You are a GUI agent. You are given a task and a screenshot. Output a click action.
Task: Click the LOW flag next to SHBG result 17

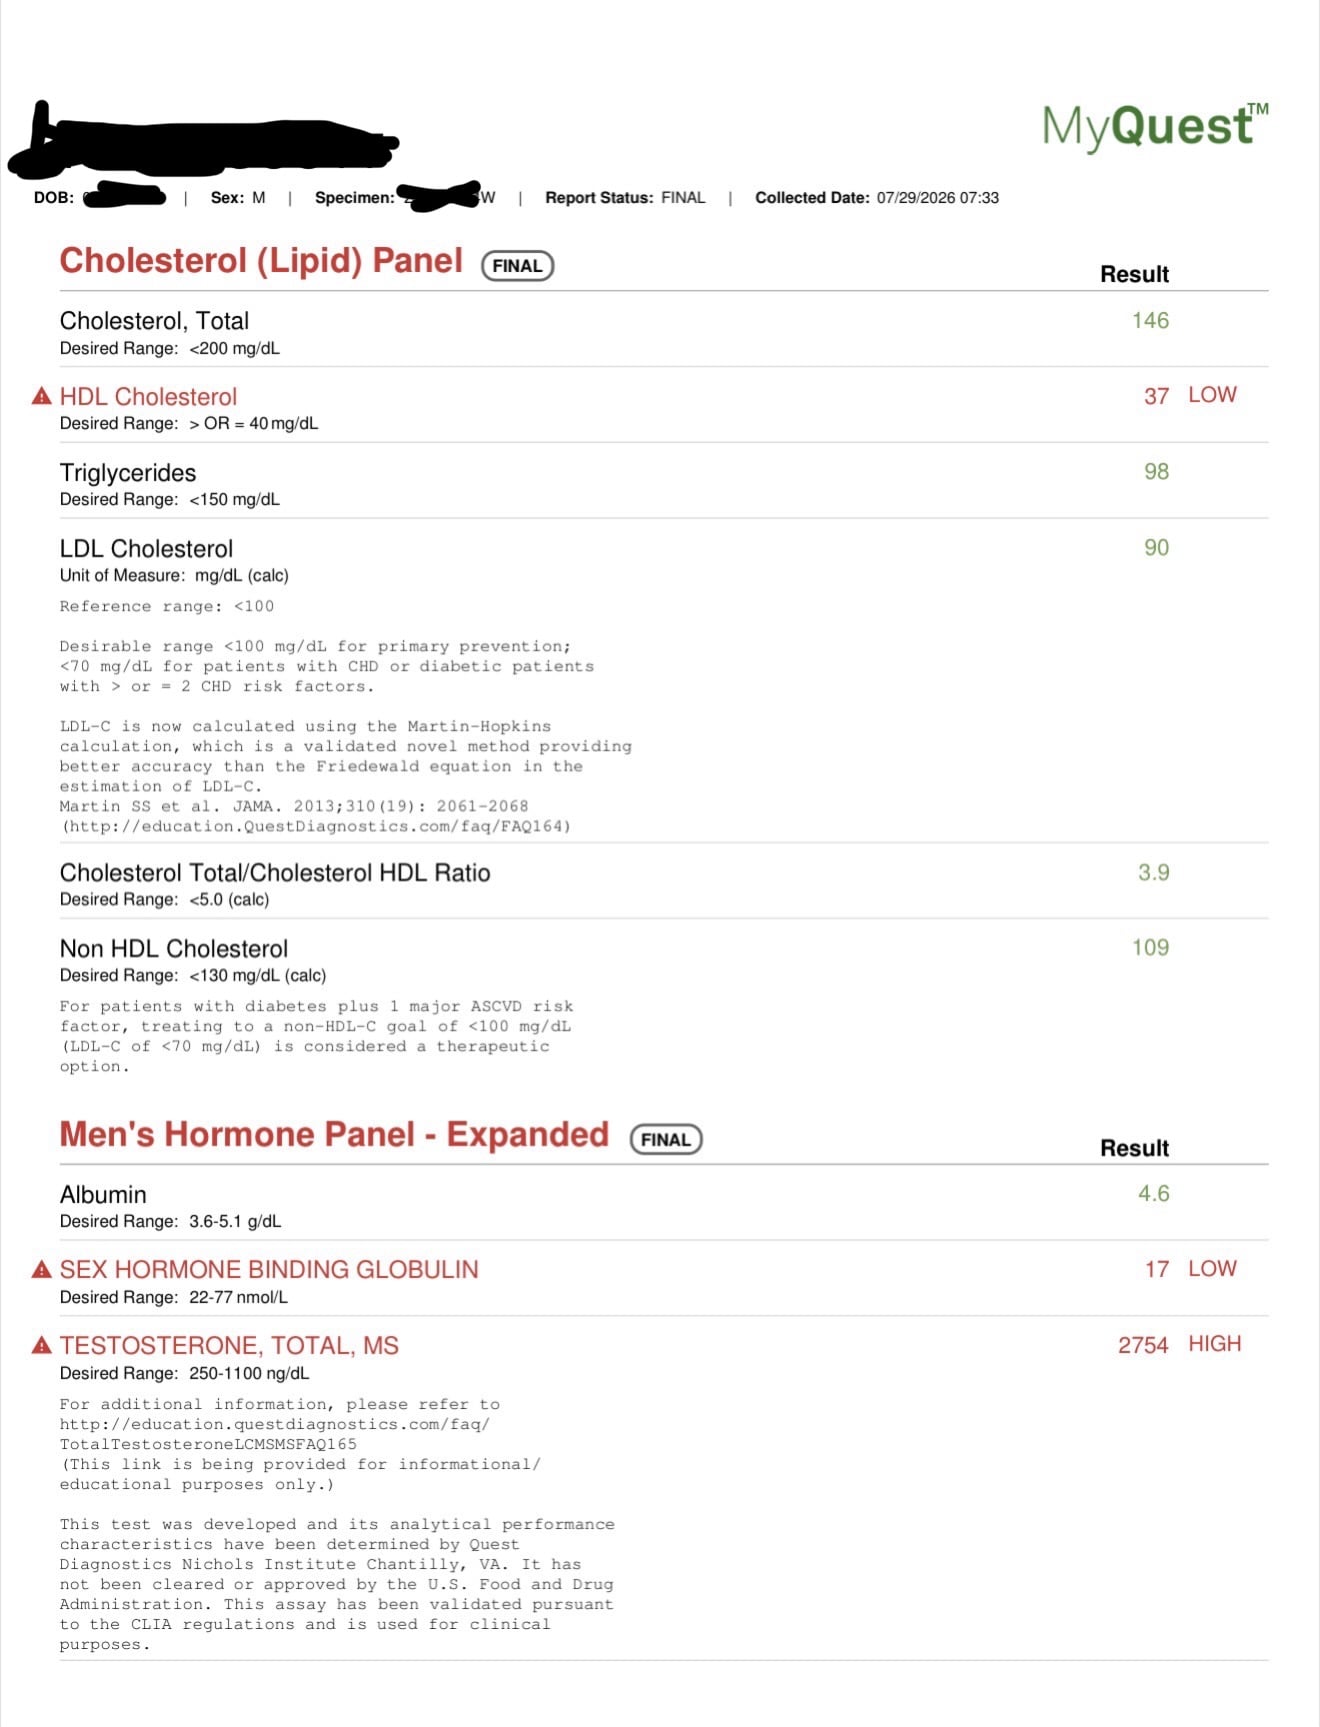[x=1212, y=1269]
